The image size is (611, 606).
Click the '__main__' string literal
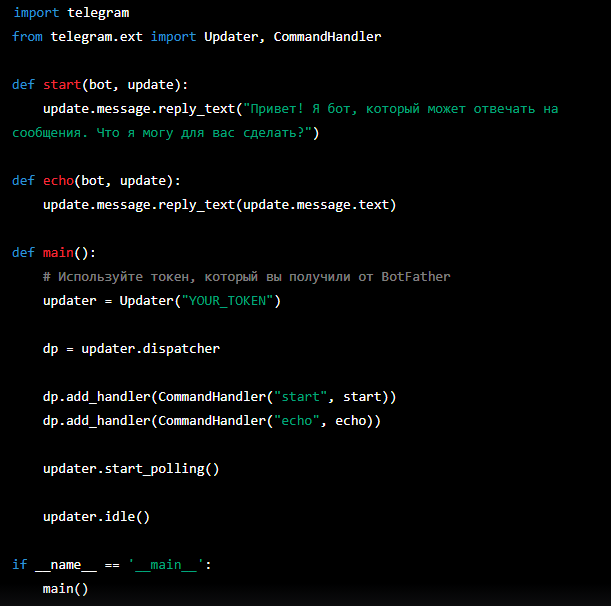click(x=166, y=565)
